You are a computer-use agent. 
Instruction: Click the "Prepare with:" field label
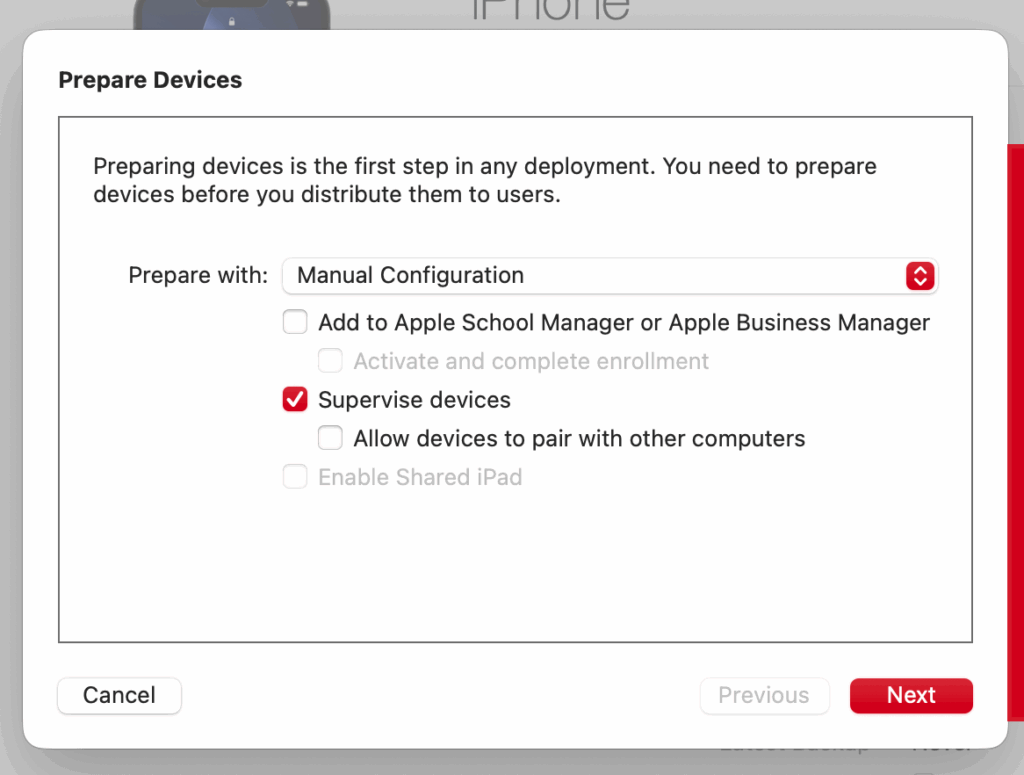[198, 276]
